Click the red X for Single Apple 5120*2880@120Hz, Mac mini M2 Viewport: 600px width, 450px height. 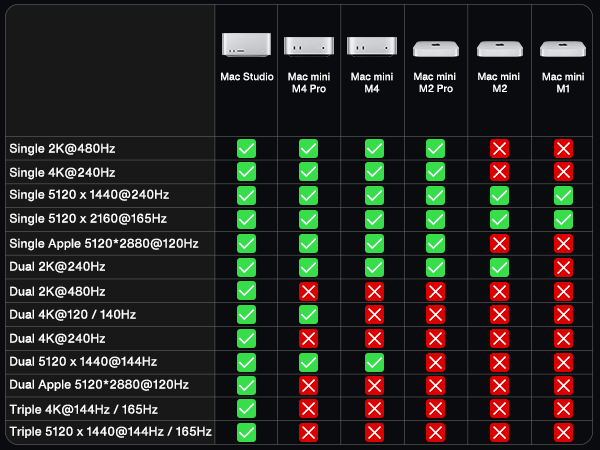(x=499, y=243)
